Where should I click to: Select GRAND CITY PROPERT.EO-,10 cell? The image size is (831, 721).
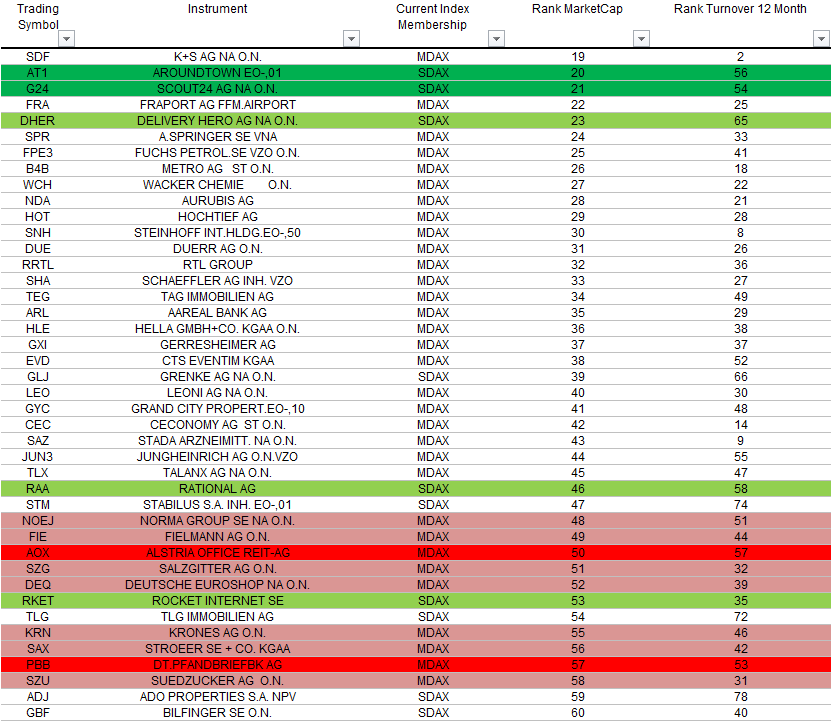(217, 409)
